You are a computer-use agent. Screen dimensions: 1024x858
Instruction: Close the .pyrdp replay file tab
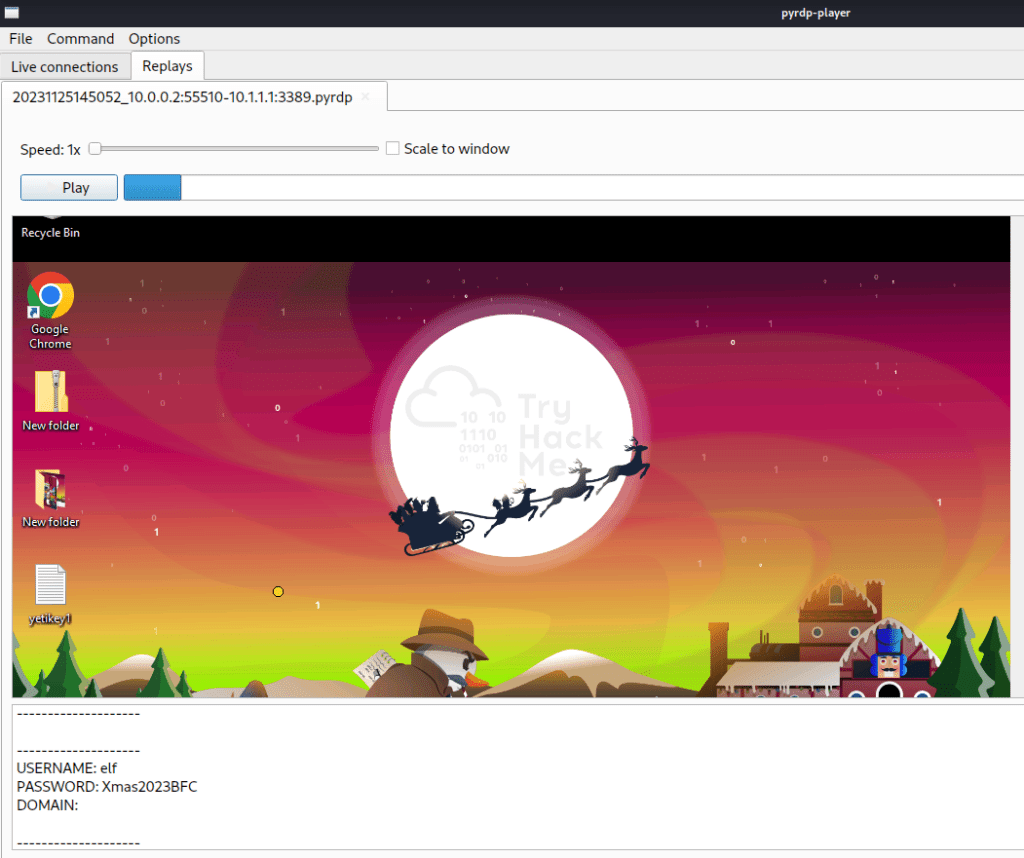point(366,97)
